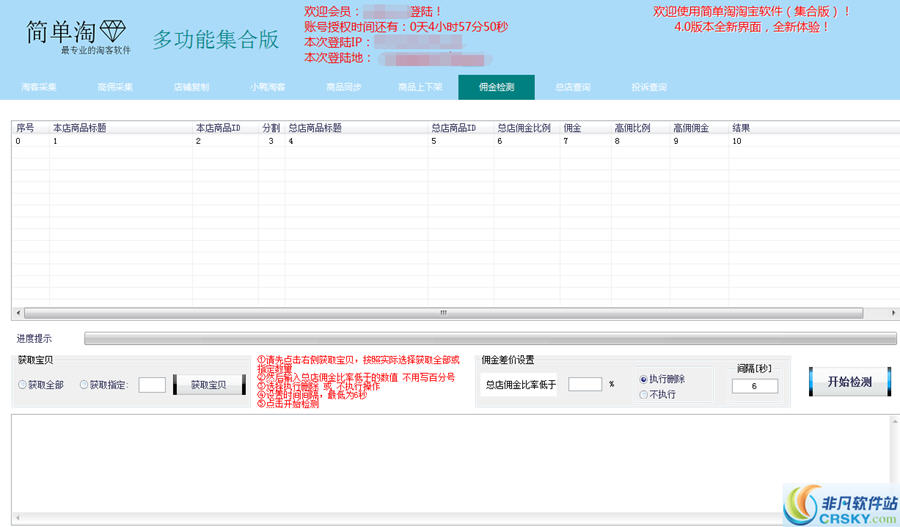The image size is (900, 527).
Task: Click the 本店商品ID column header
Action: click(x=225, y=127)
